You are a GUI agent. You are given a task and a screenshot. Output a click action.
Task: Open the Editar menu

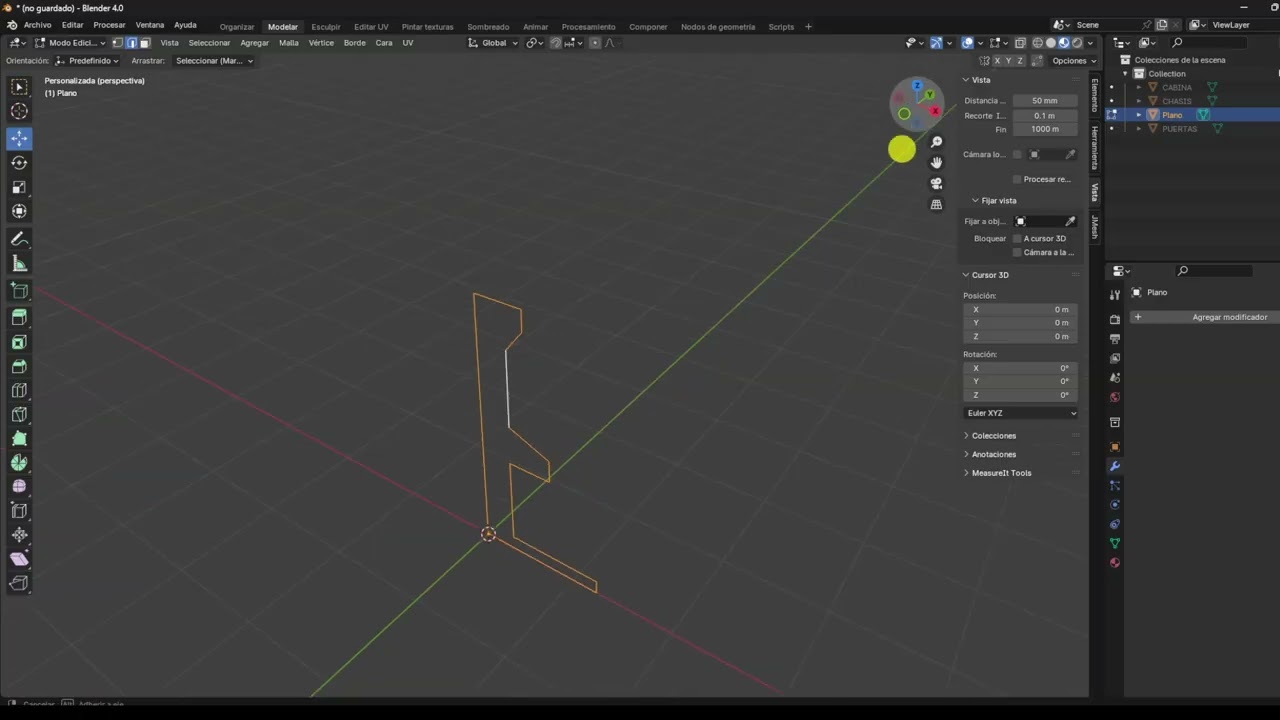coord(73,25)
